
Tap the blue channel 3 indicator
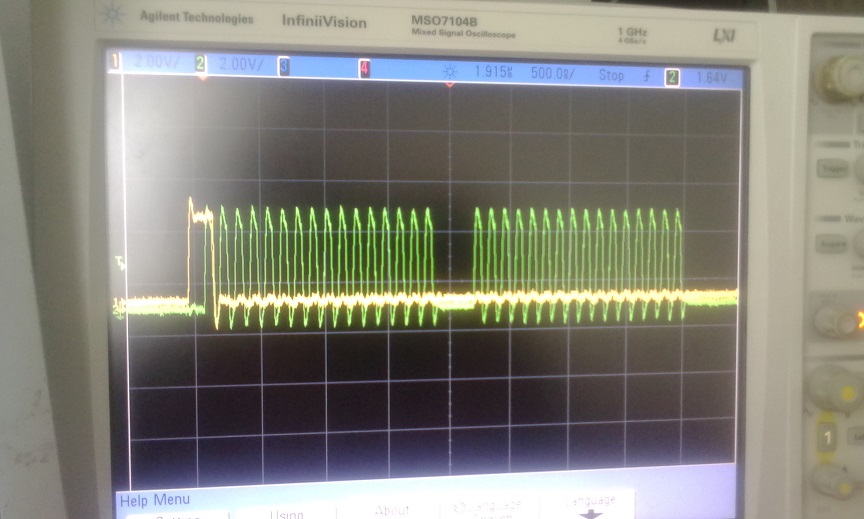(284, 66)
